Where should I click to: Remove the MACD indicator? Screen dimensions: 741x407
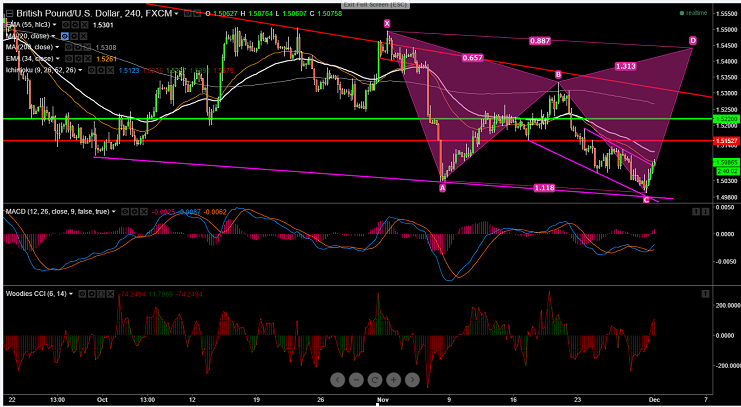pos(144,212)
